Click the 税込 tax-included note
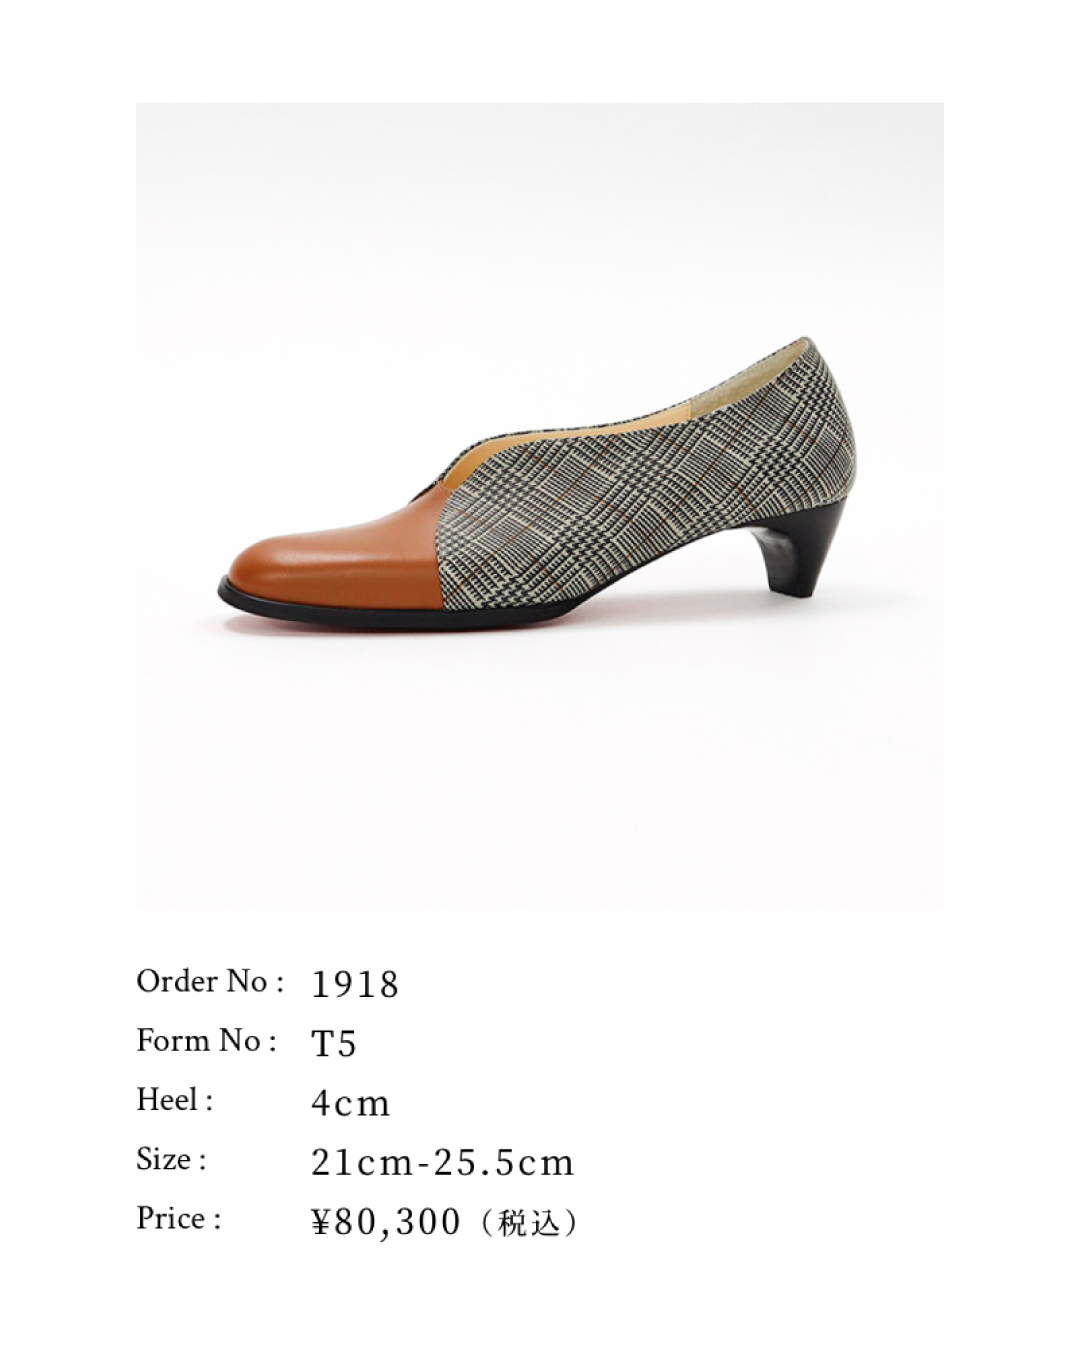Image resolution: width=1080 pixels, height=1350 pixels. click(x=529, y=1223)
